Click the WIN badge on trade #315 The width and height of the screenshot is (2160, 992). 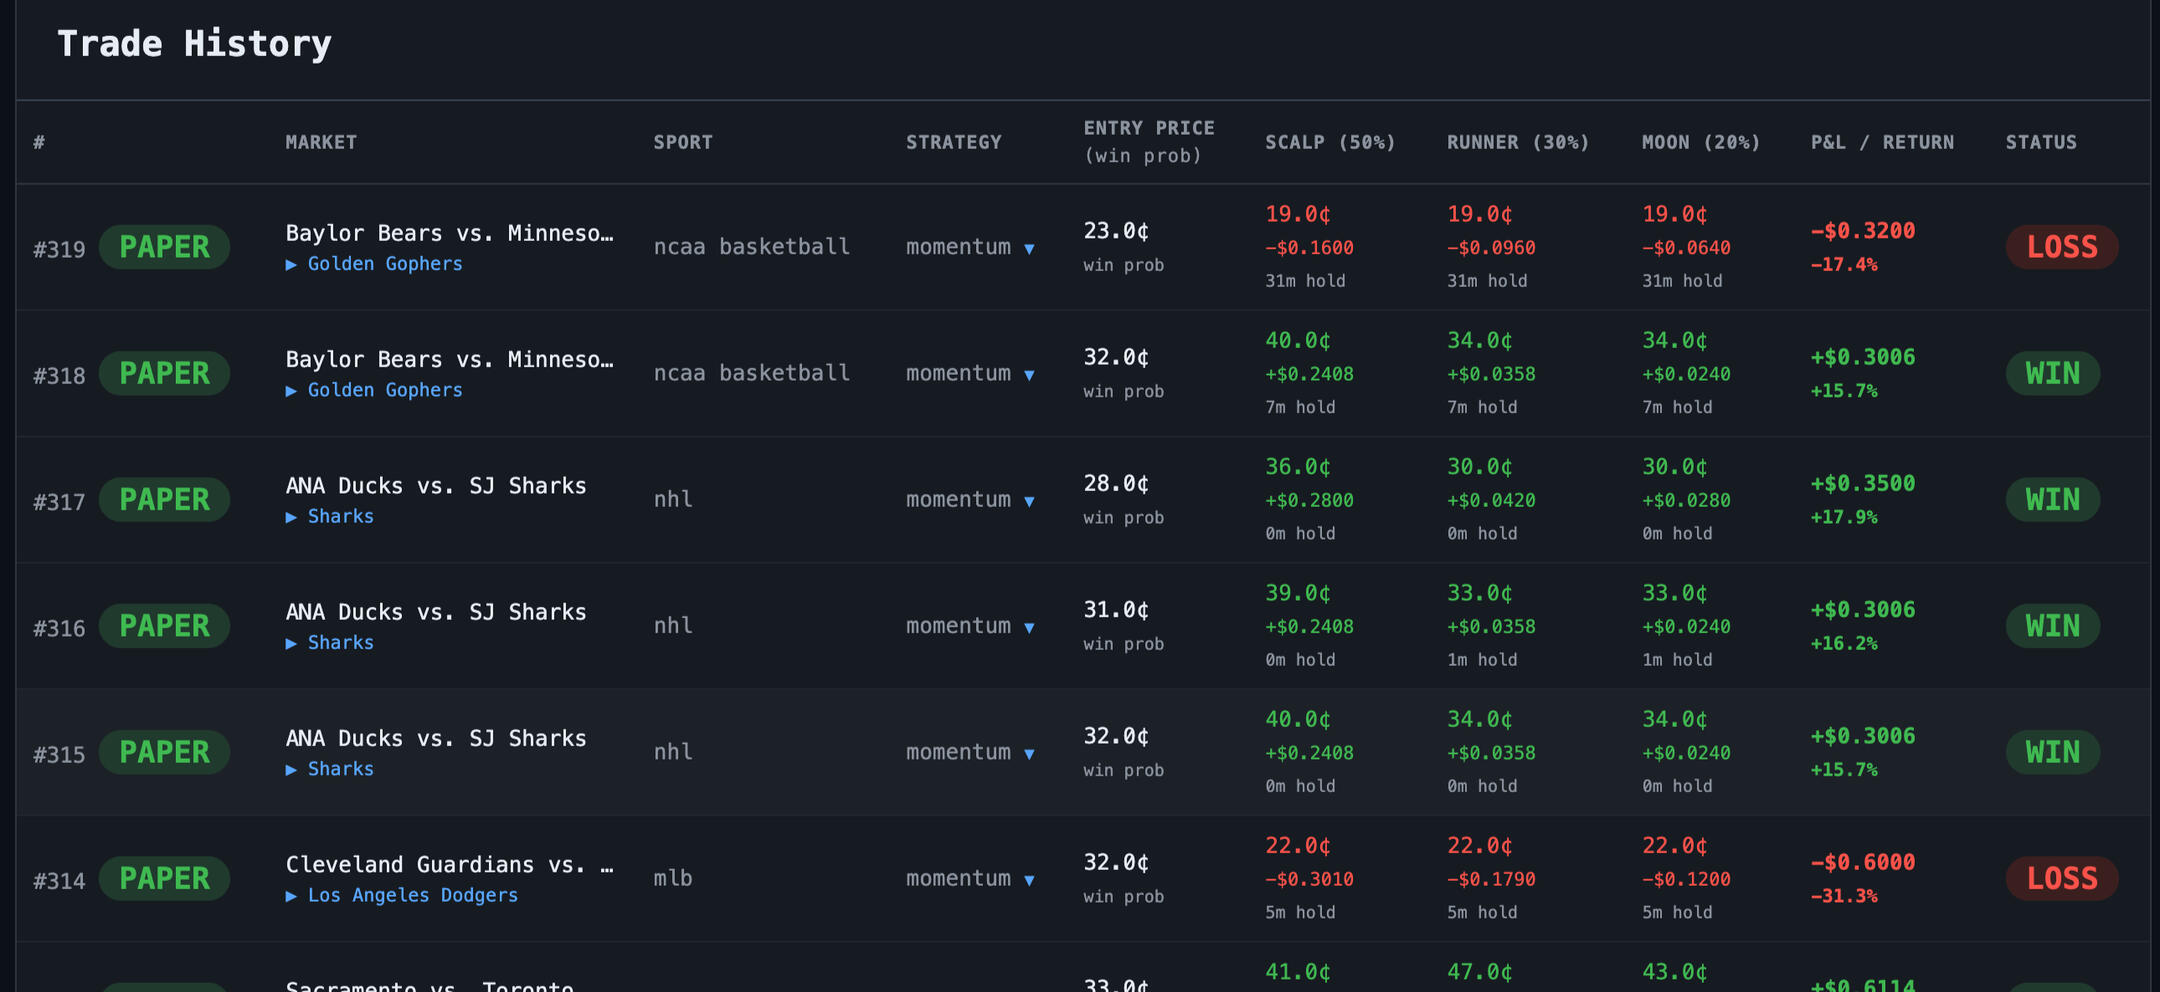click(x=2053, y=752)
